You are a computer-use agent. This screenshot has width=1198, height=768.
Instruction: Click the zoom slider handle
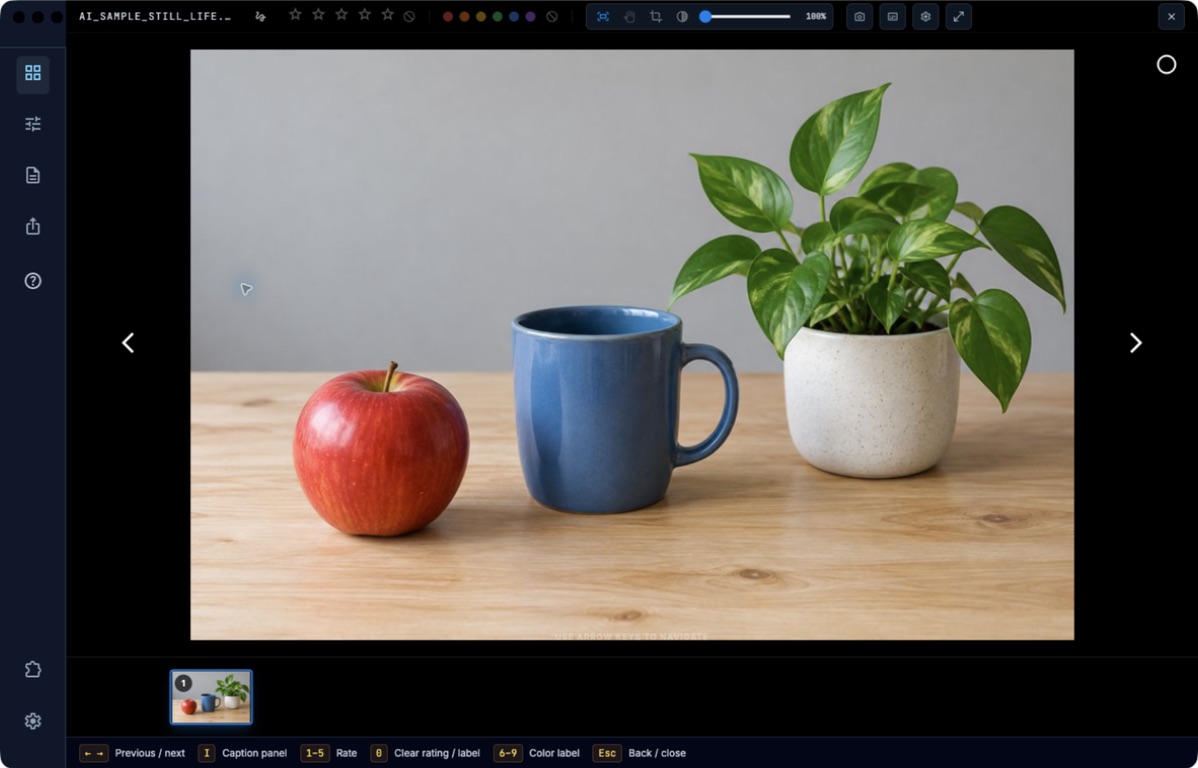click(705, 16)
